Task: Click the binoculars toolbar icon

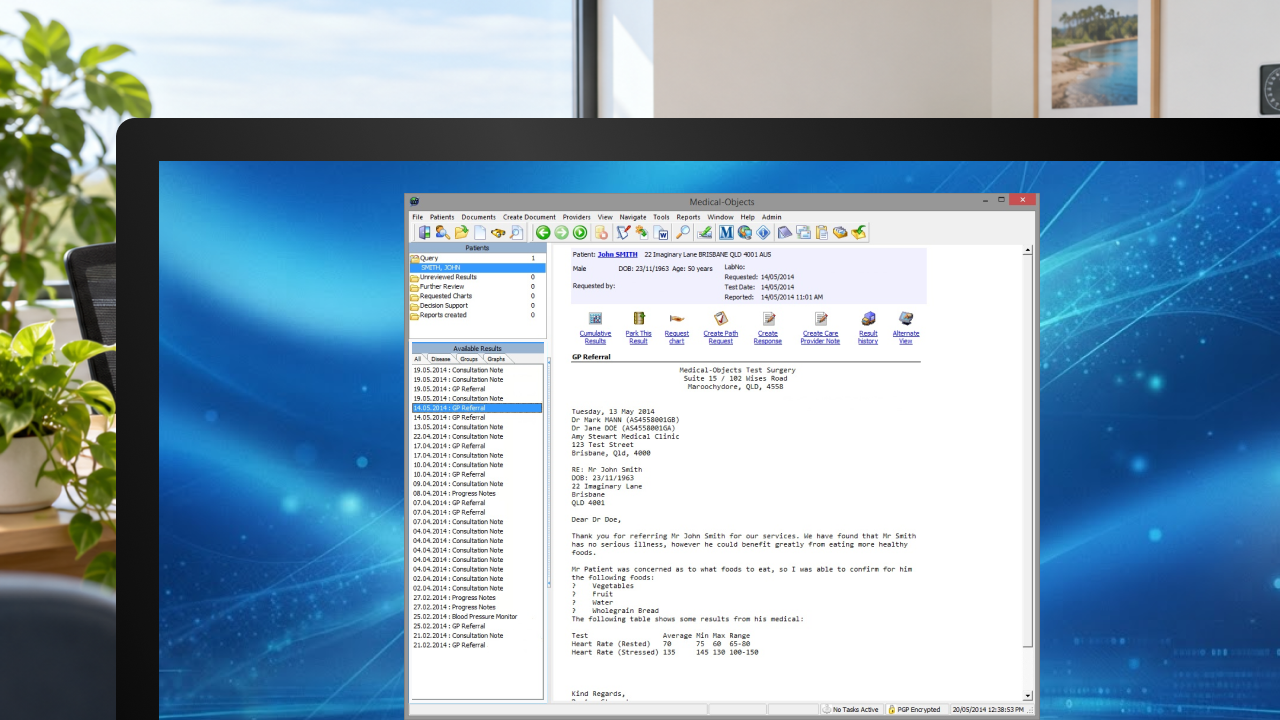Action: 498,233
